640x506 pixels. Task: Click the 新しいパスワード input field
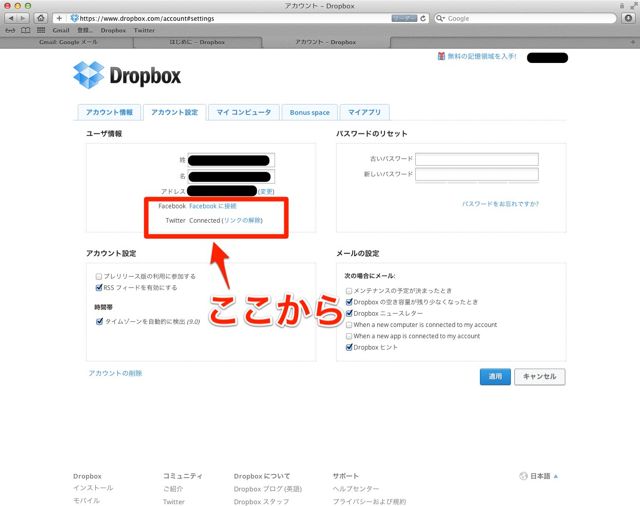477,174
